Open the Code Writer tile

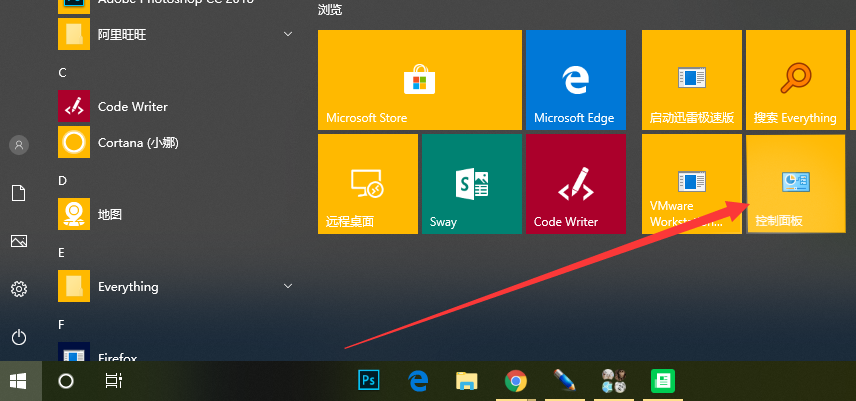(576, 184)
